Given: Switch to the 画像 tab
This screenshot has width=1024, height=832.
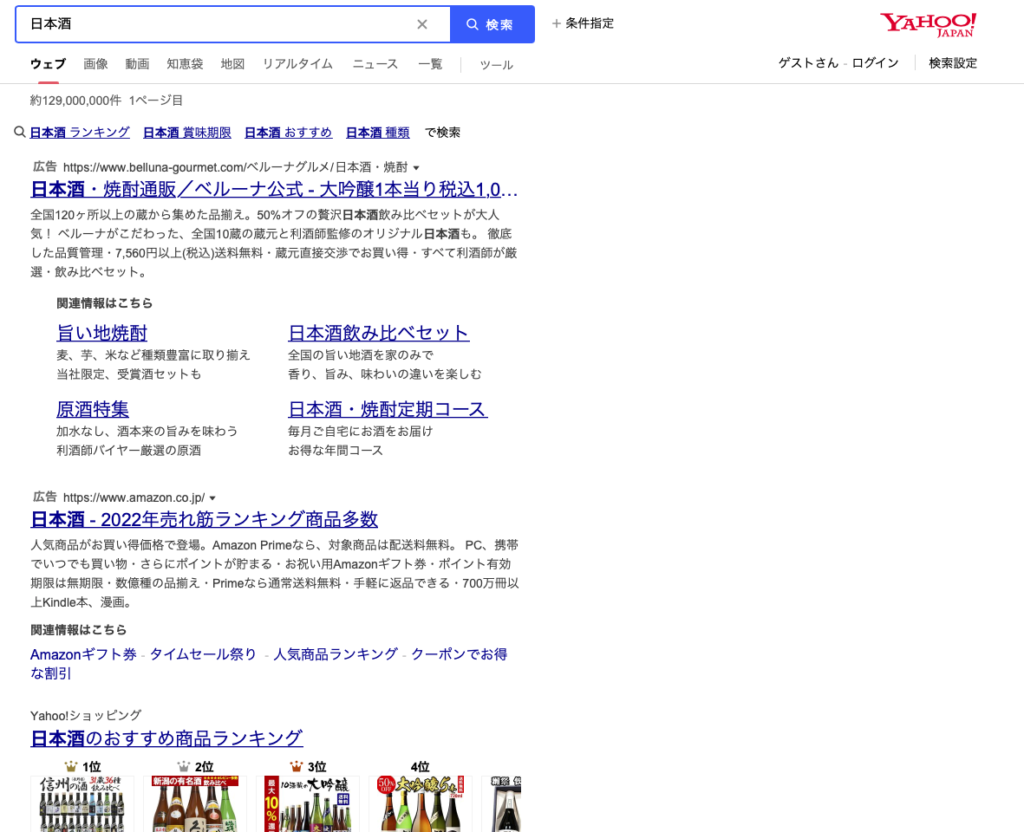Looking at the screenshot, I should click(x=95, y=64).
